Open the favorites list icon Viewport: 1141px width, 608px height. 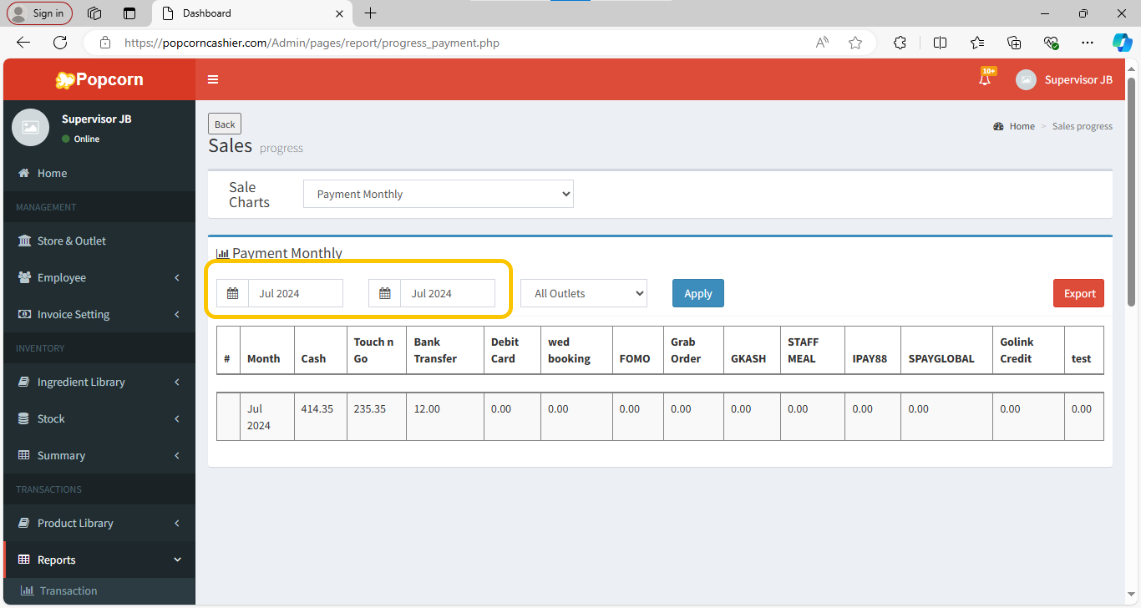[977, 43]
